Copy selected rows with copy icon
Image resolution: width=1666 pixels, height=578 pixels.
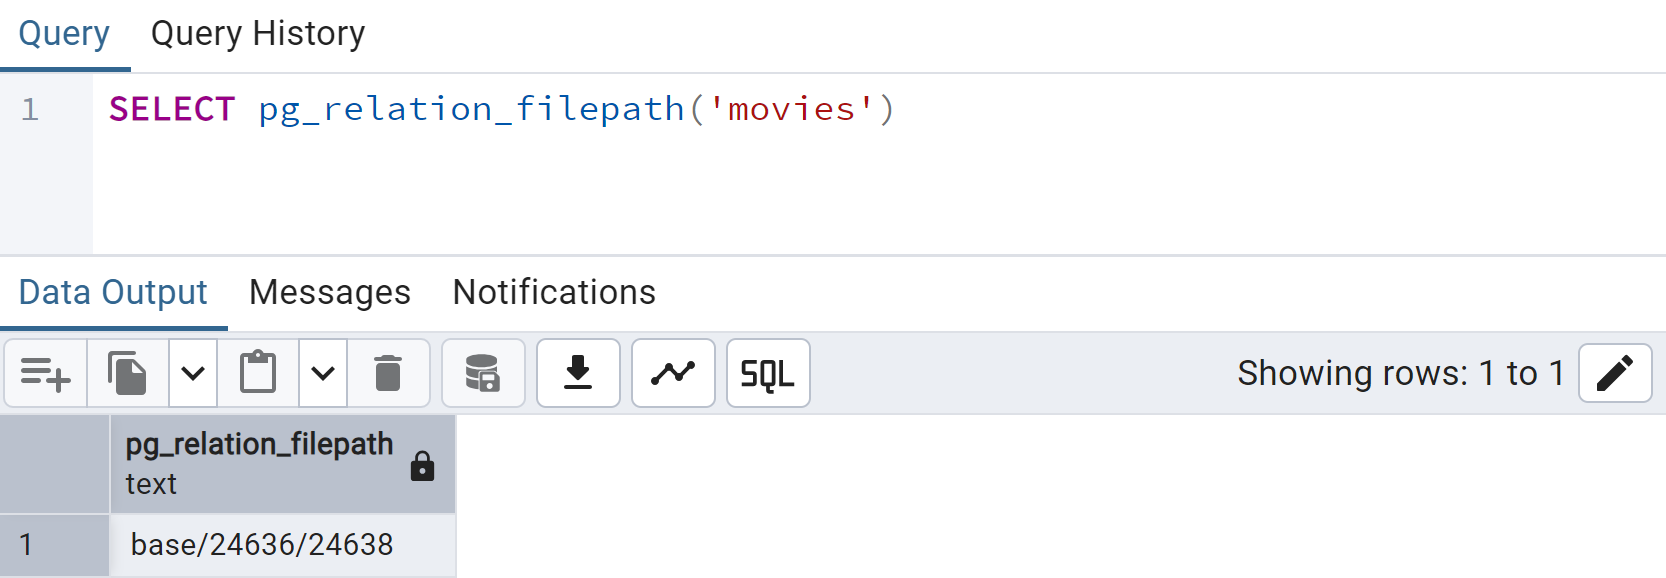128,373
